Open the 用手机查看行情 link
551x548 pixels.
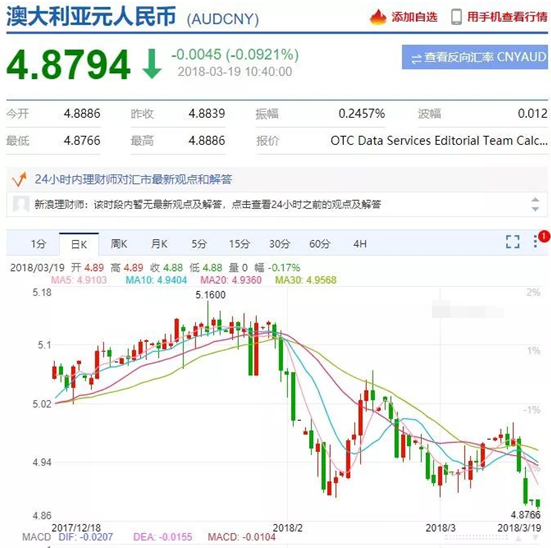coord(507,17)
